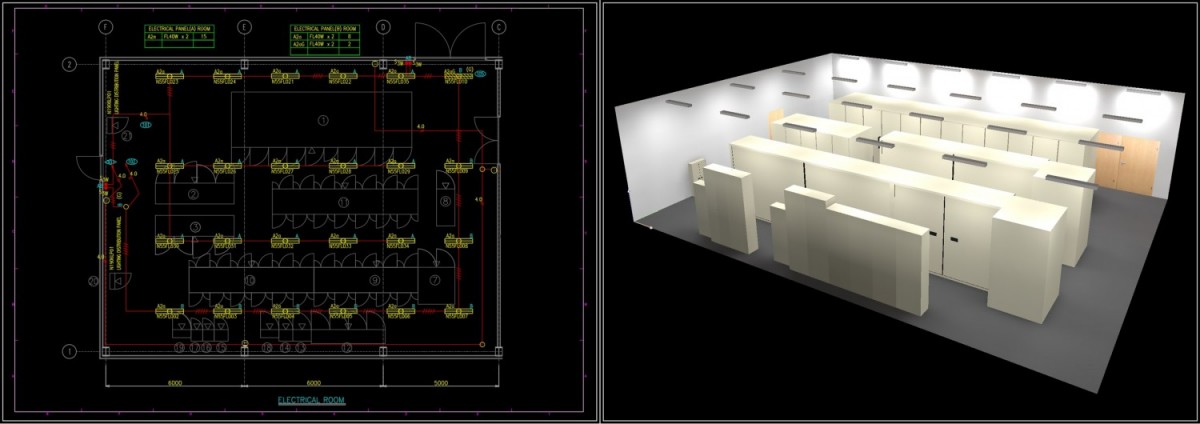Click equipment tag 1 in the large cabinet
Image resolution: width=1200 pixels, height=424 pixels.
[322, 119]
